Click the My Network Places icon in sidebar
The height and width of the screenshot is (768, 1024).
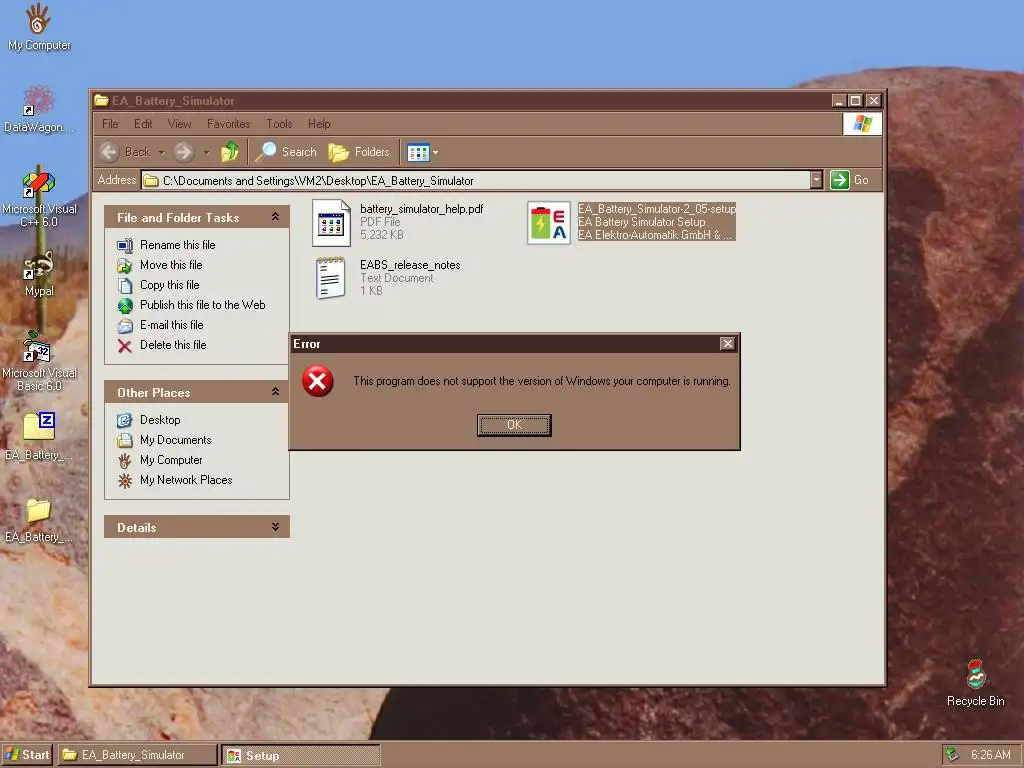coord(125,481)
